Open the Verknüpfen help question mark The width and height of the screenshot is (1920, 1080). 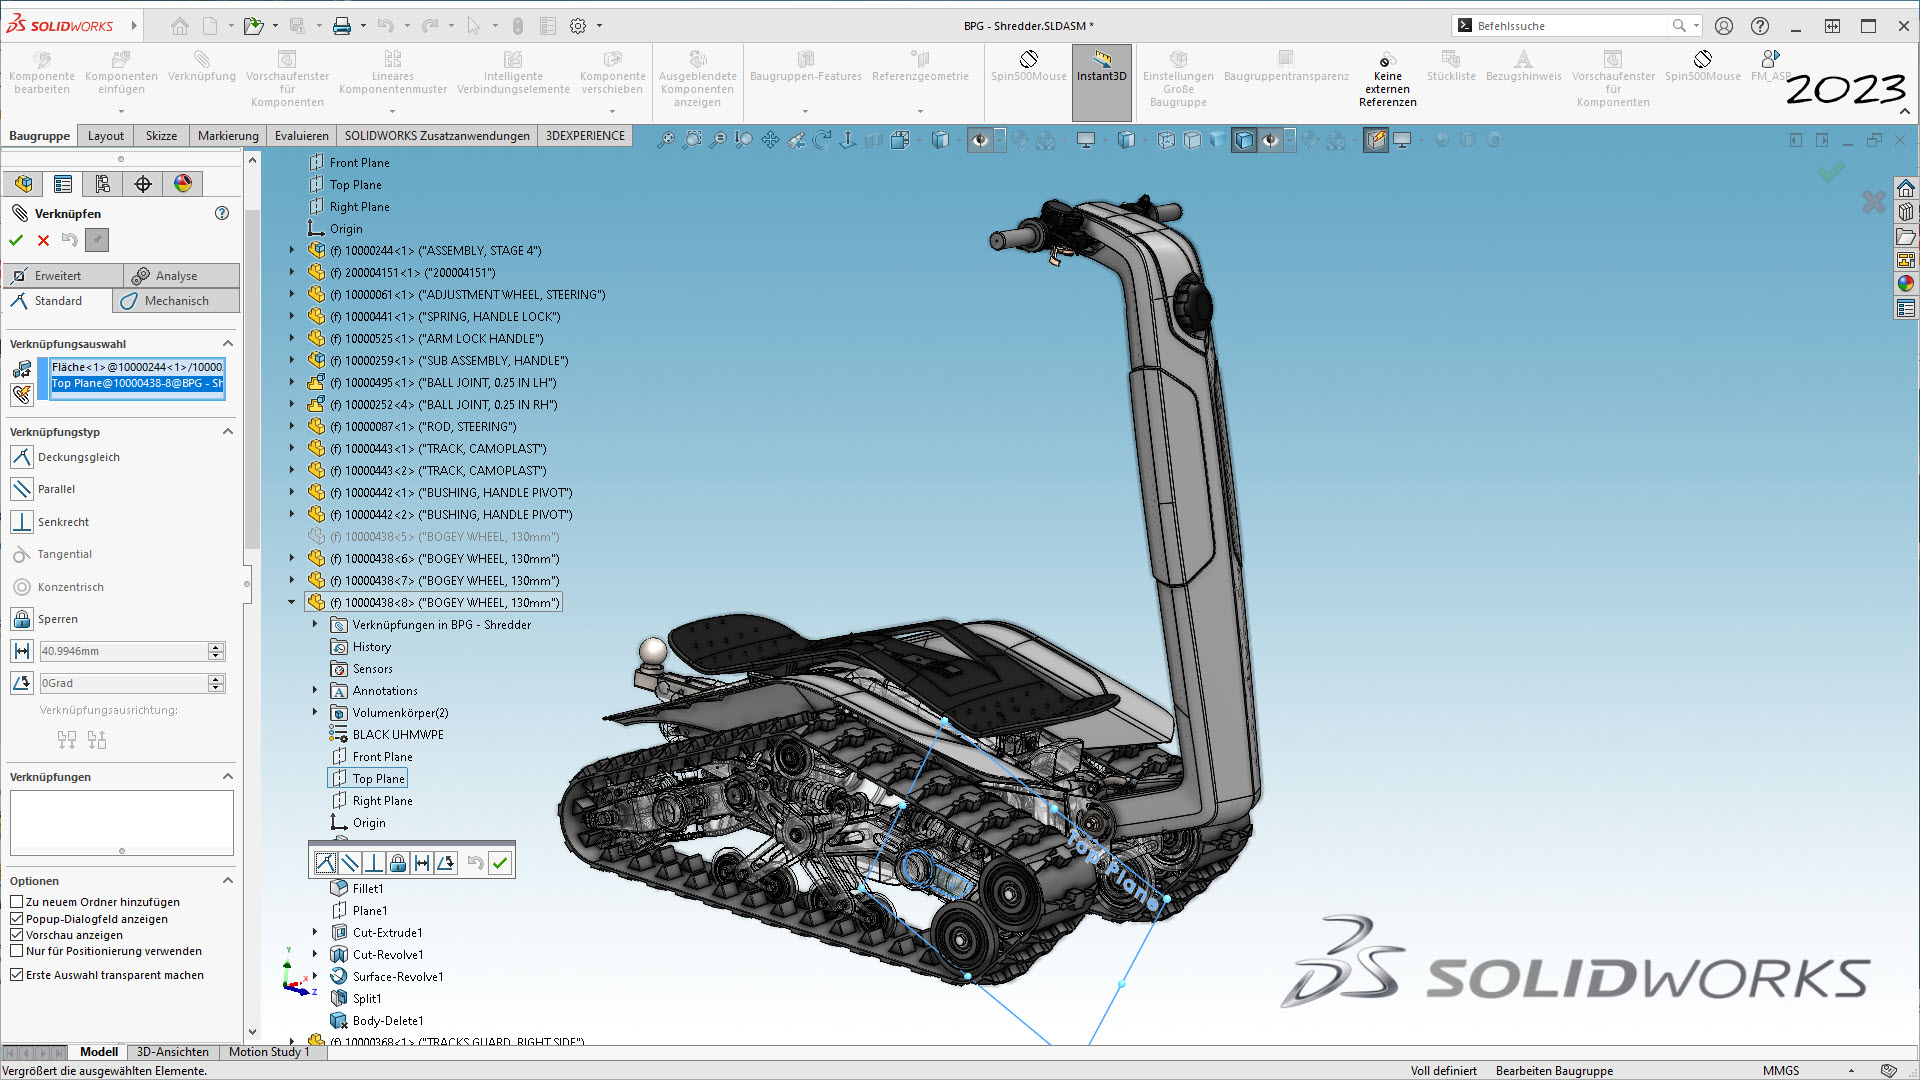[222, 213]
